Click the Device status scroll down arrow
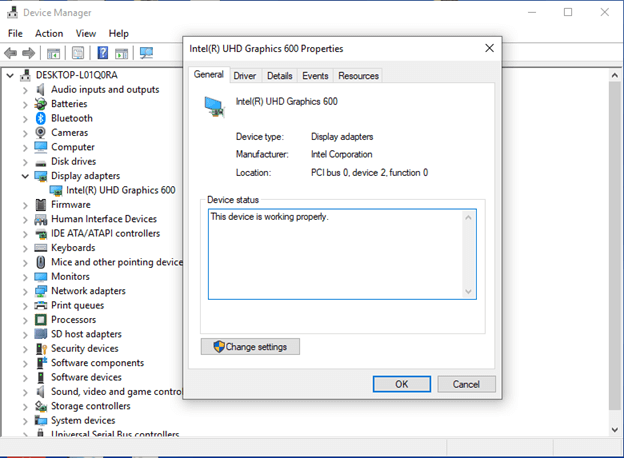The height and width of the screenshot is (458, 624). coord(468,291)
